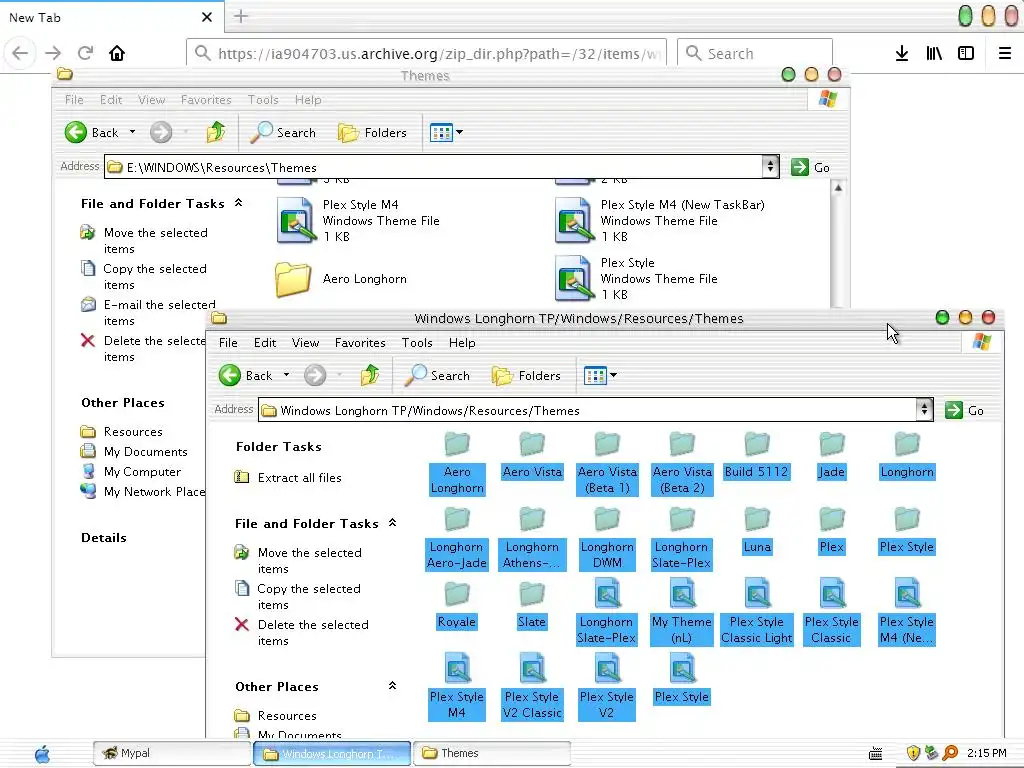Select the Royale folder
The image size is (1024, 768).
coord(456,606)
